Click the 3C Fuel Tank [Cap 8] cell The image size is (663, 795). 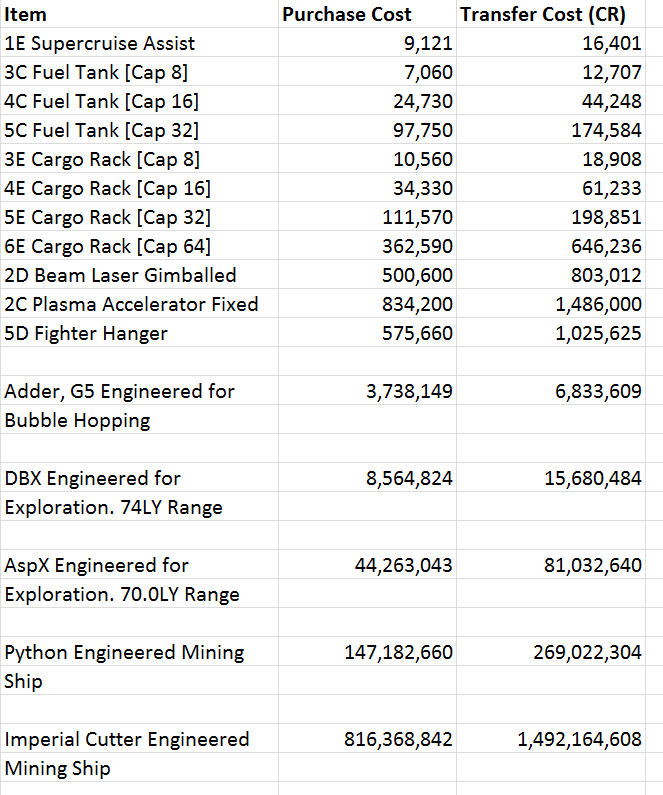[x=139, y=71]
